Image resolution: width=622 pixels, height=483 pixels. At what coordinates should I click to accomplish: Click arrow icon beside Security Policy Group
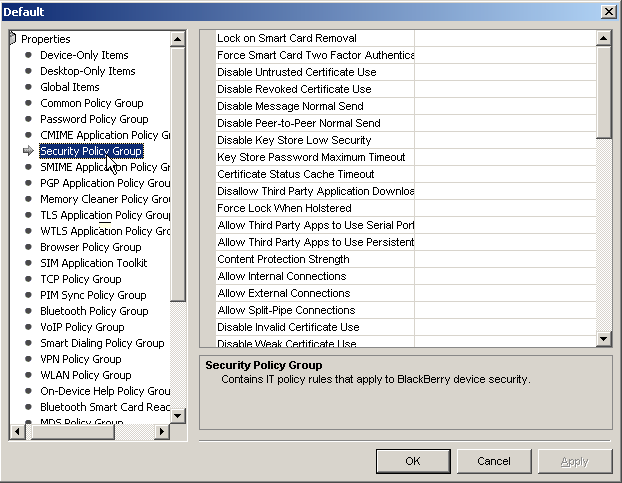[28, 151]
